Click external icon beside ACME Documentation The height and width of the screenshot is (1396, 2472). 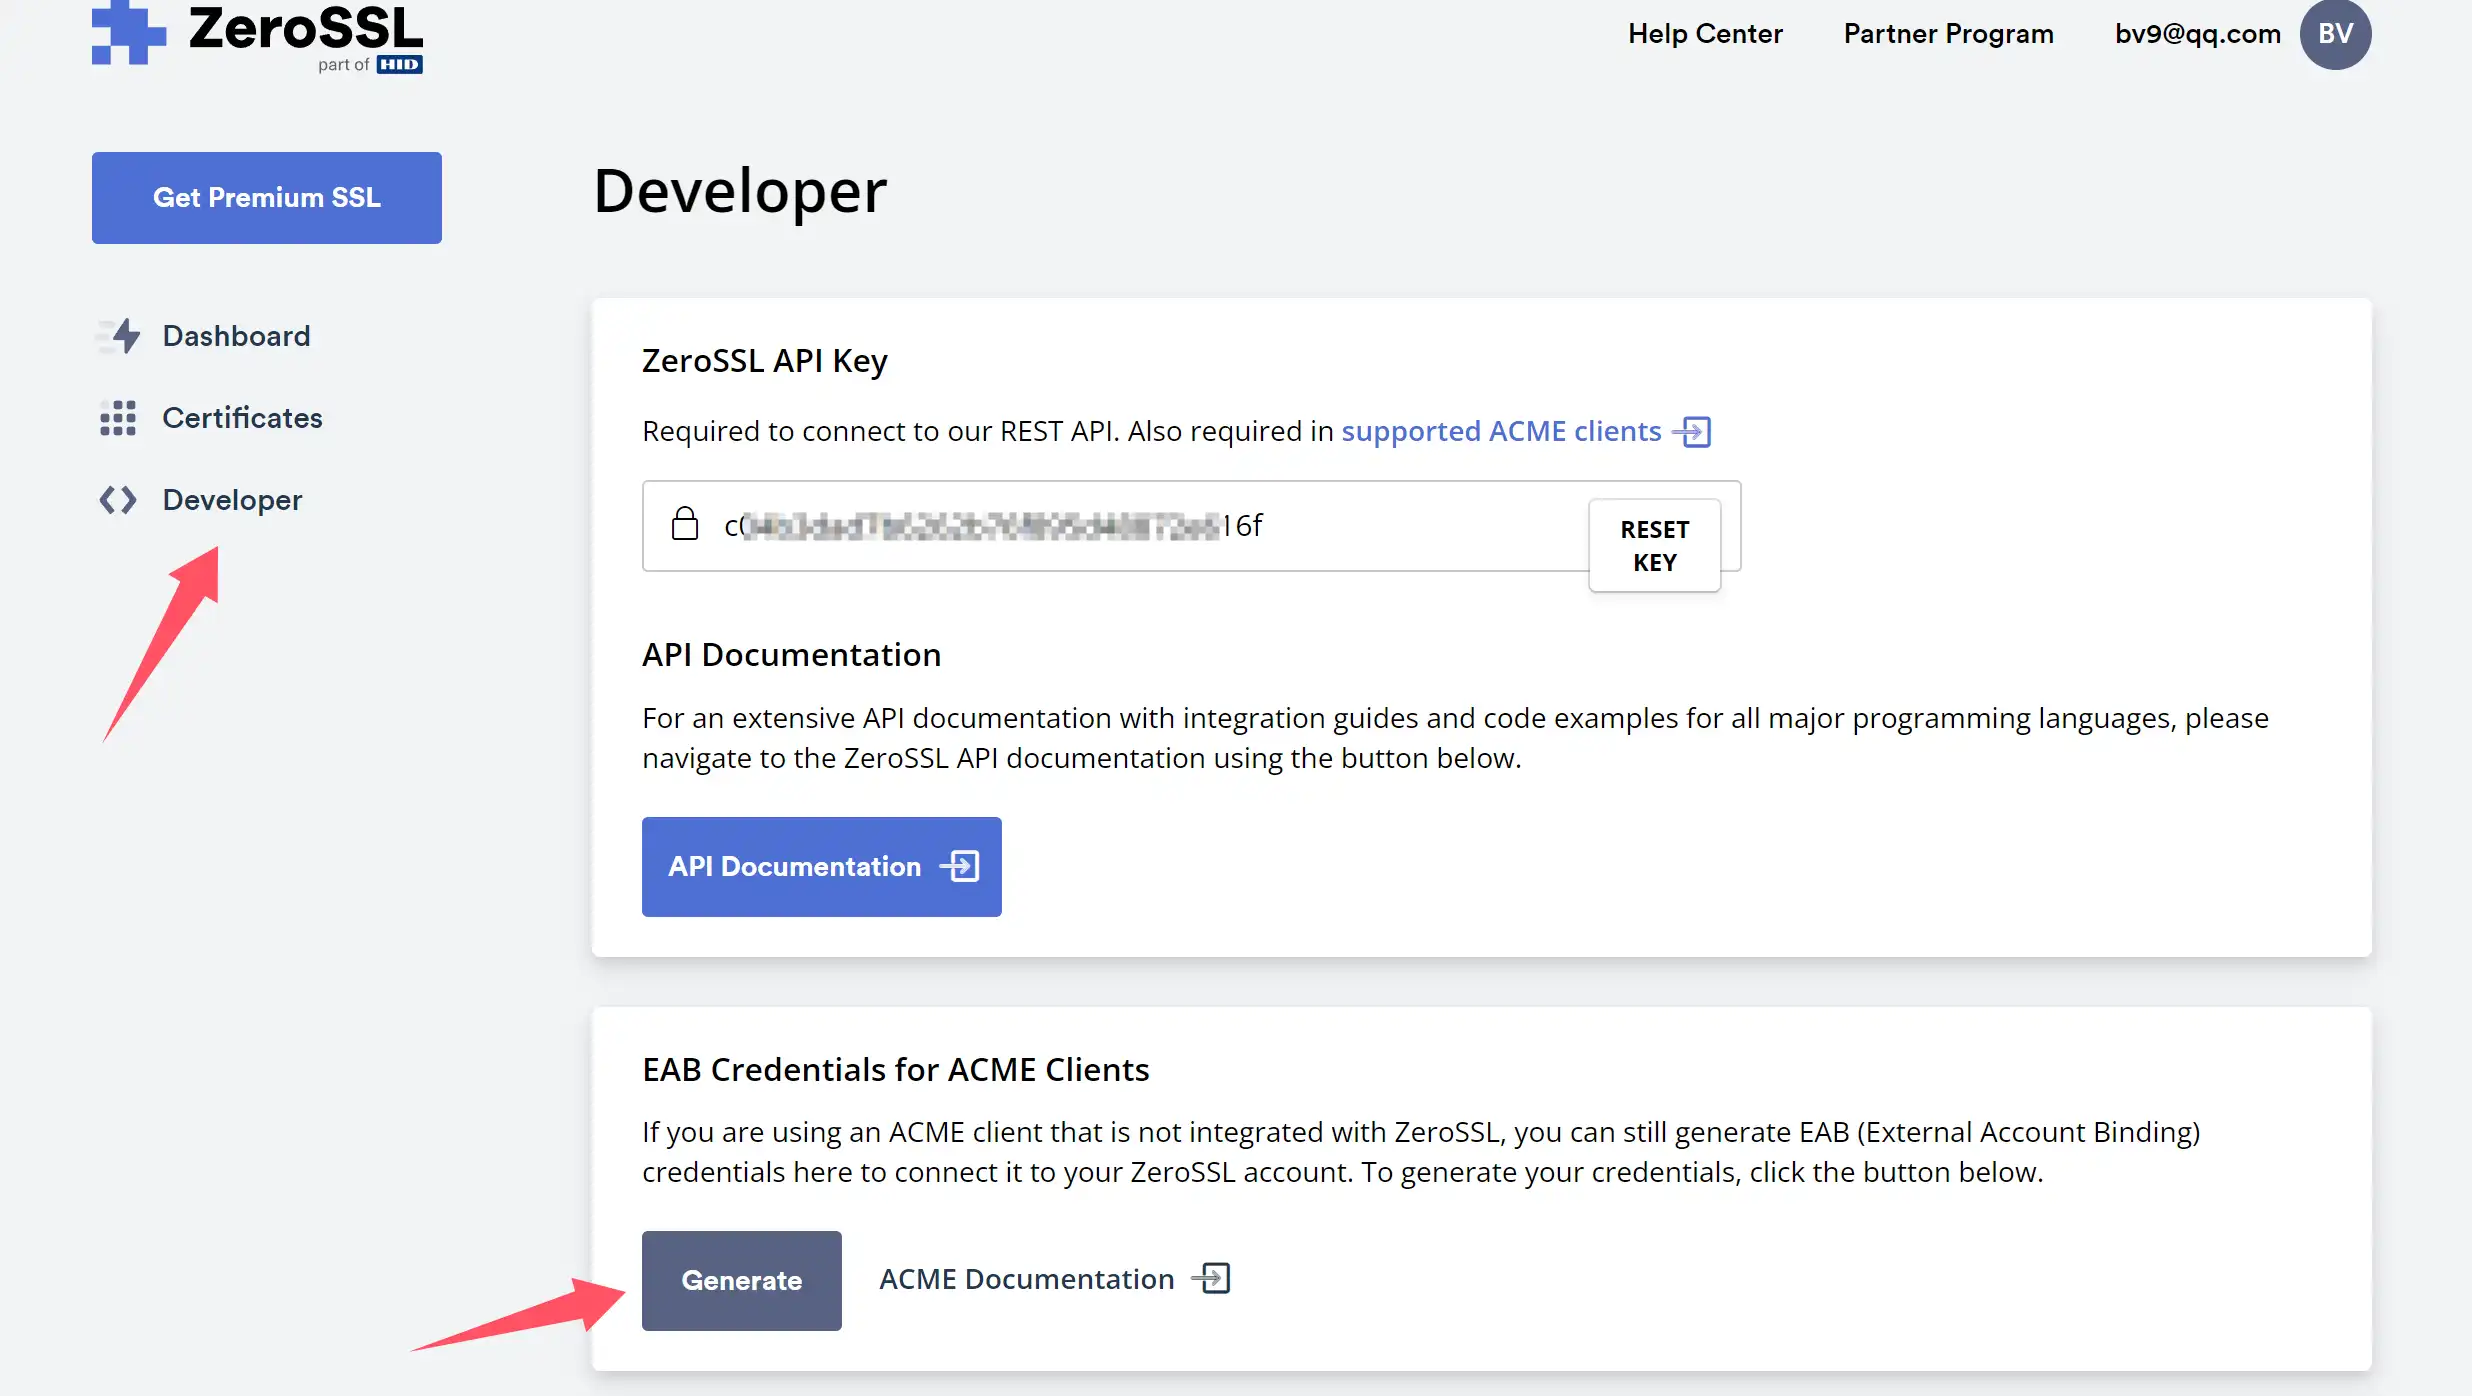click(x=1211, y=1278)
